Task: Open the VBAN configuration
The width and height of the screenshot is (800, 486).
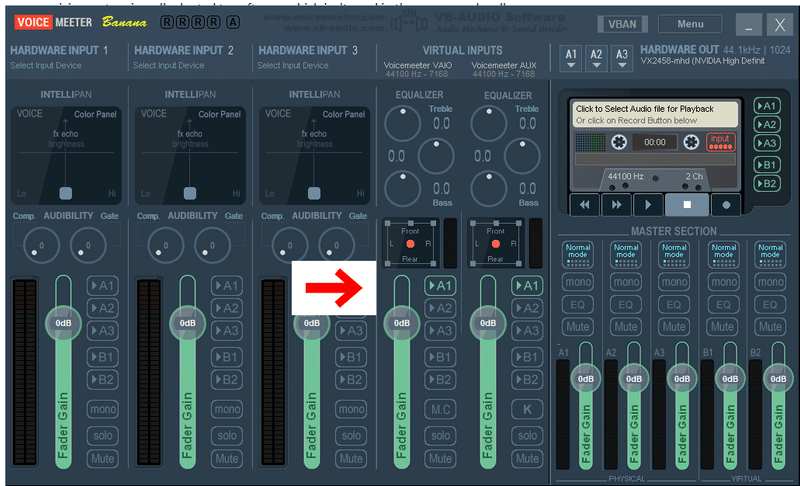Action: 622,24
